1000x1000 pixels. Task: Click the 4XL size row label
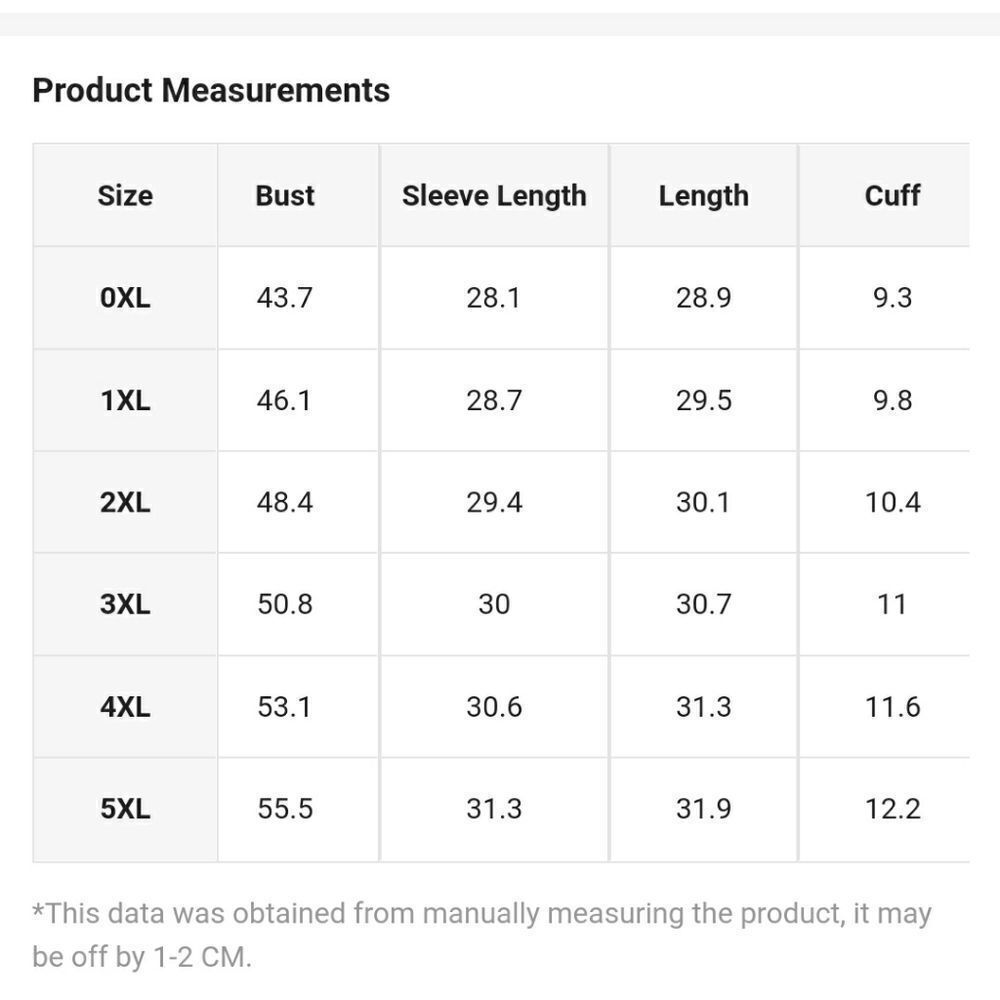pyautogui.click(x=125, y=707)
